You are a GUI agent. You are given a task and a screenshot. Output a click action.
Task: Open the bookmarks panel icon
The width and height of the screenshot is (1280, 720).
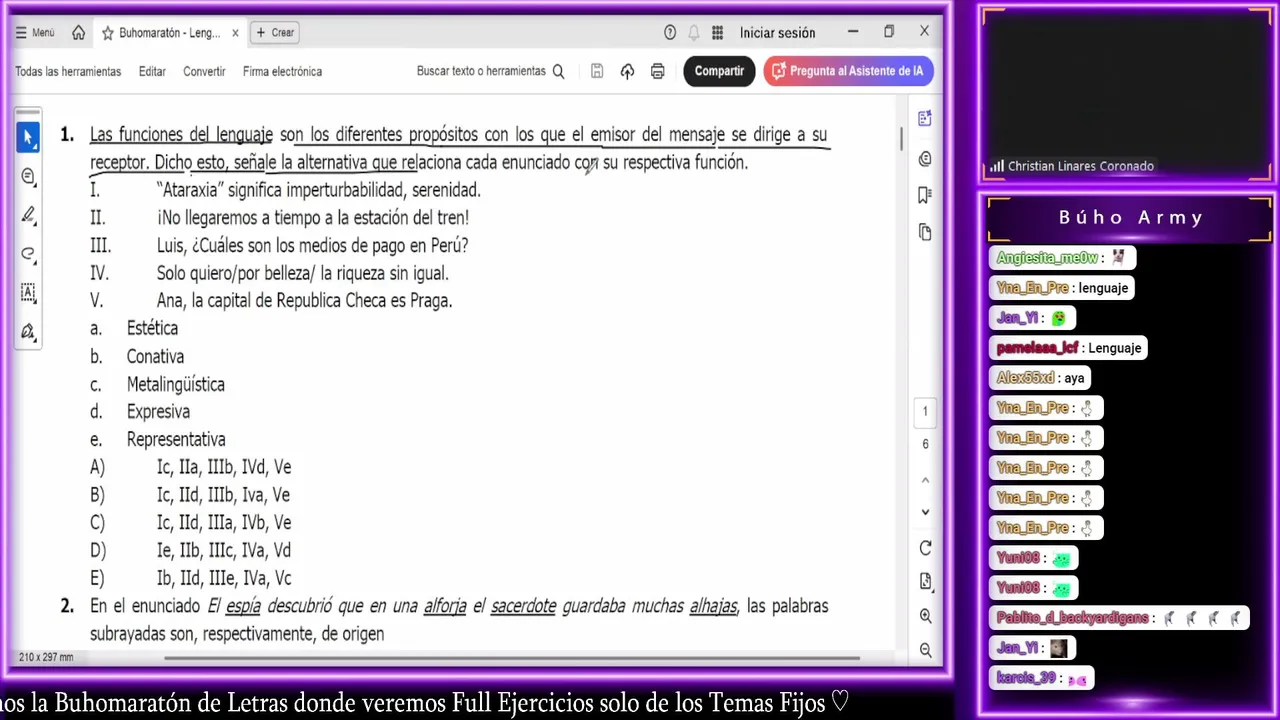(x=925, y=195)
